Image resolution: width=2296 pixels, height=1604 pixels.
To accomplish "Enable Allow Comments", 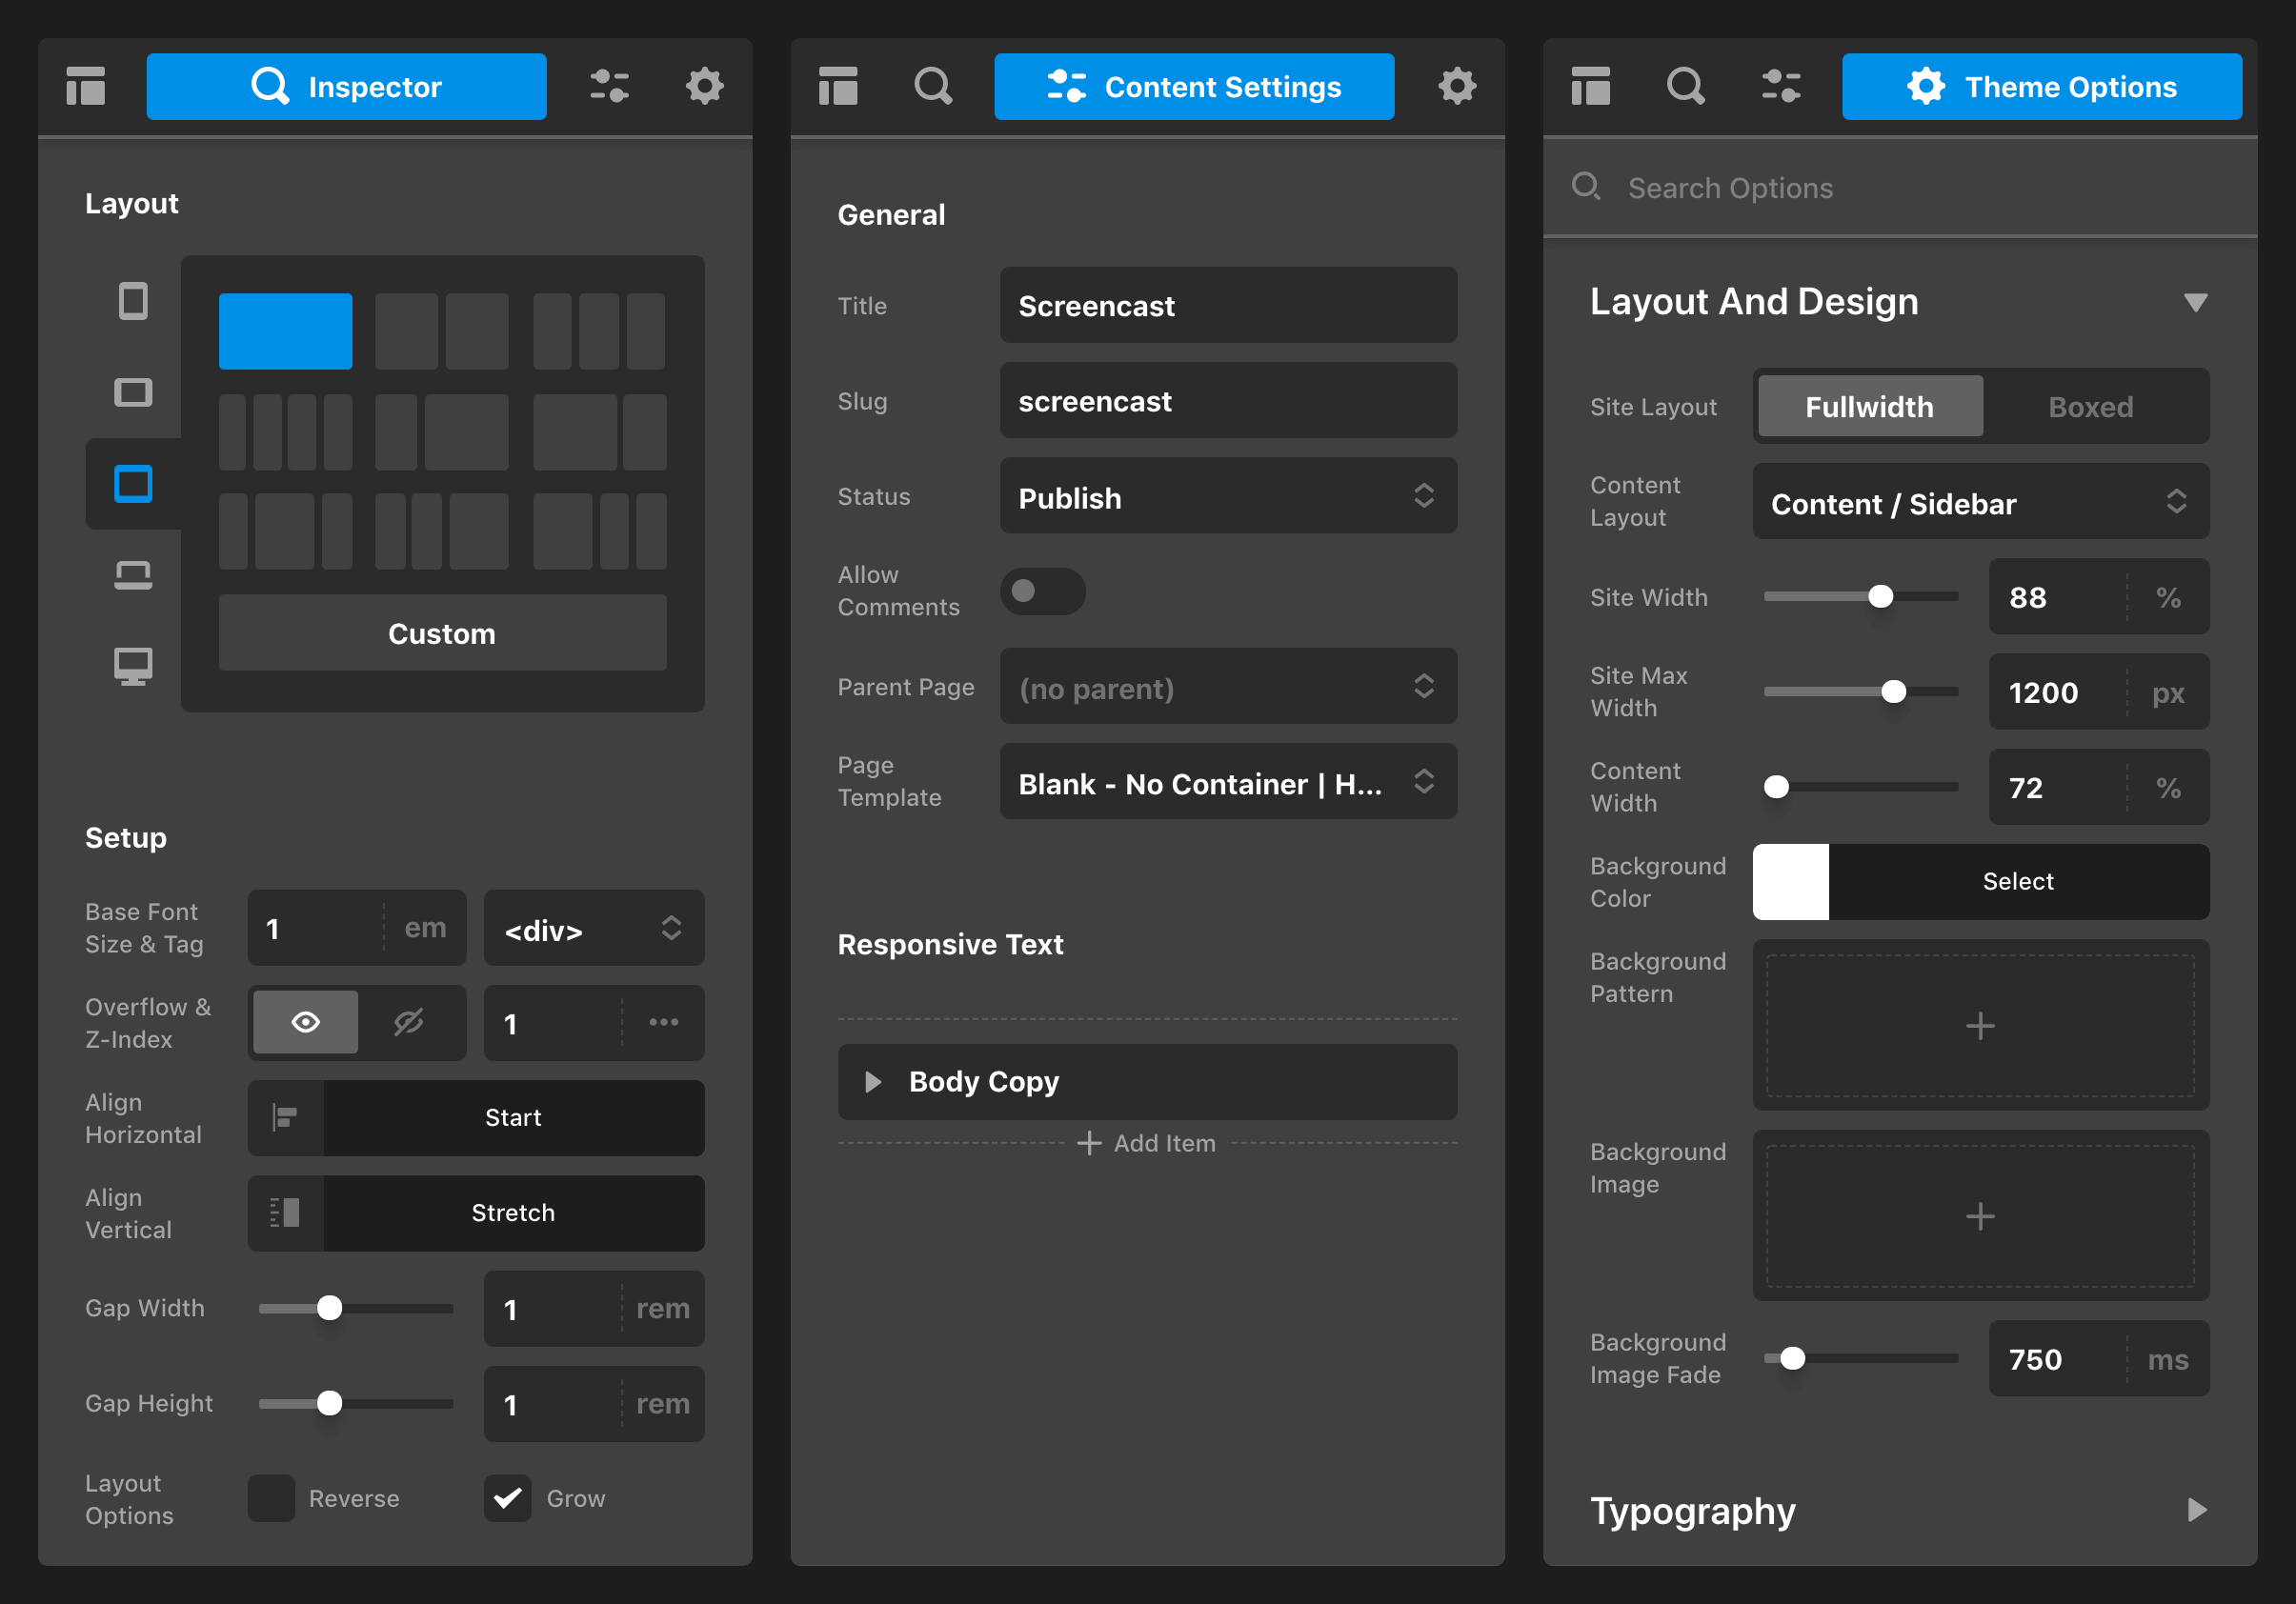I will coord(1042,591).
